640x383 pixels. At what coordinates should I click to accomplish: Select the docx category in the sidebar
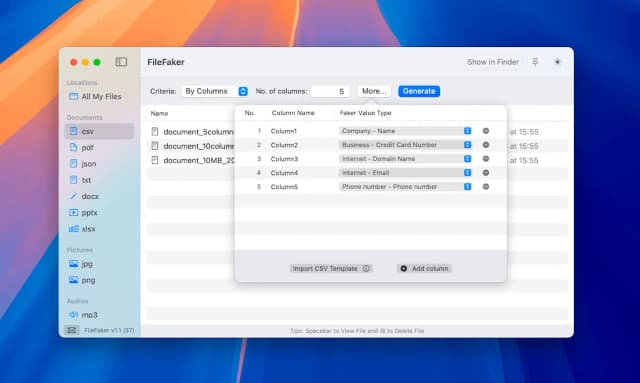pos(99,196)
